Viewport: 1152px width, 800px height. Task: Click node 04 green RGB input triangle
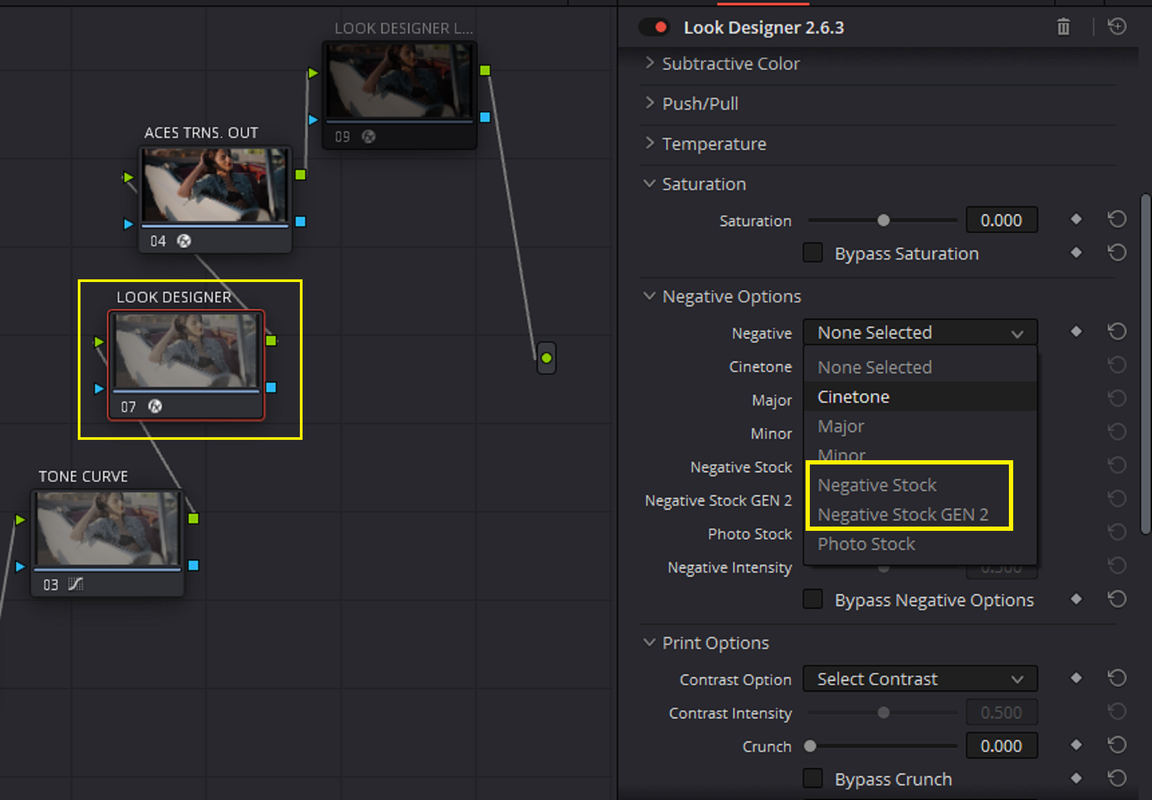[129, 177]
